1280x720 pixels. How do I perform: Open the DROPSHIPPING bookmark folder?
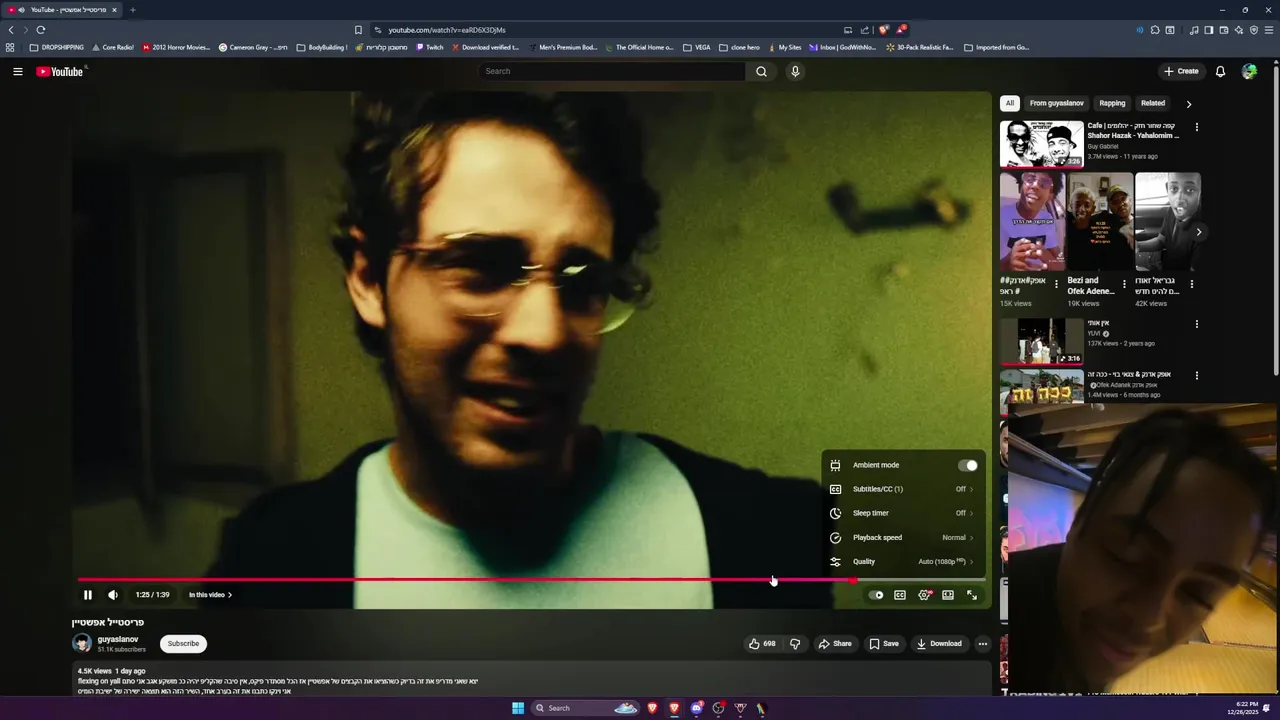point(57,47)
